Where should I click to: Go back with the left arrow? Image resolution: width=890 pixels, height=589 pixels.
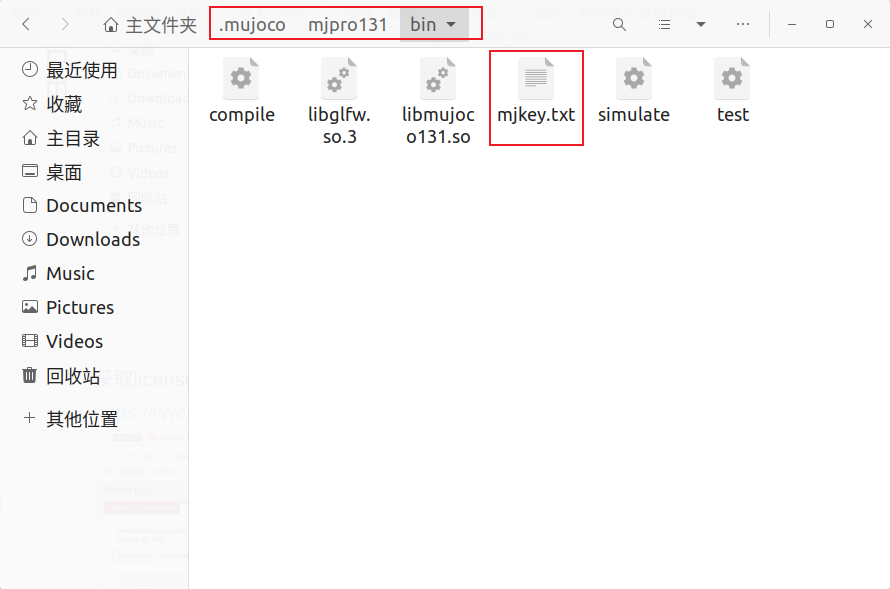pos(26,24)
